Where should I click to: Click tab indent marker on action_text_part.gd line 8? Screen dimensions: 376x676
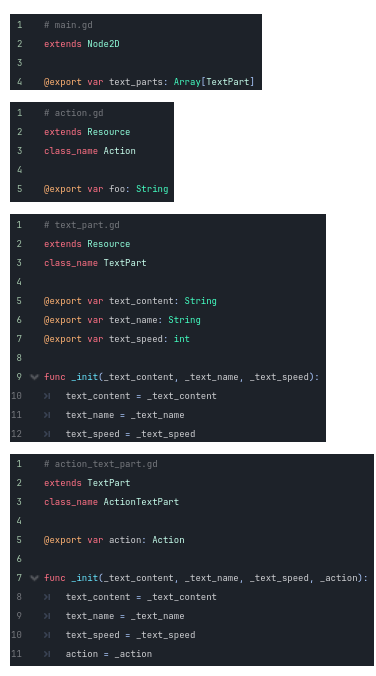(47, 597)
